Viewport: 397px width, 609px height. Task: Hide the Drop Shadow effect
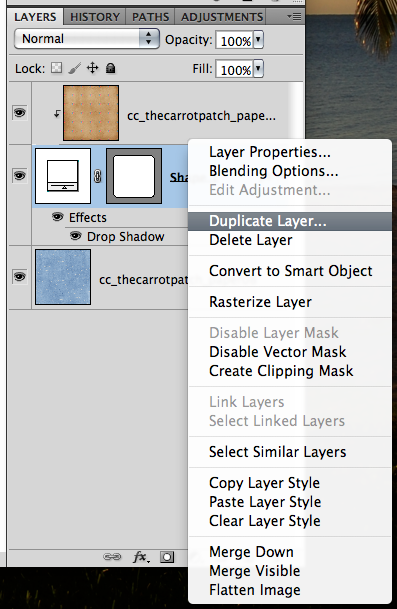coord(75,236)
